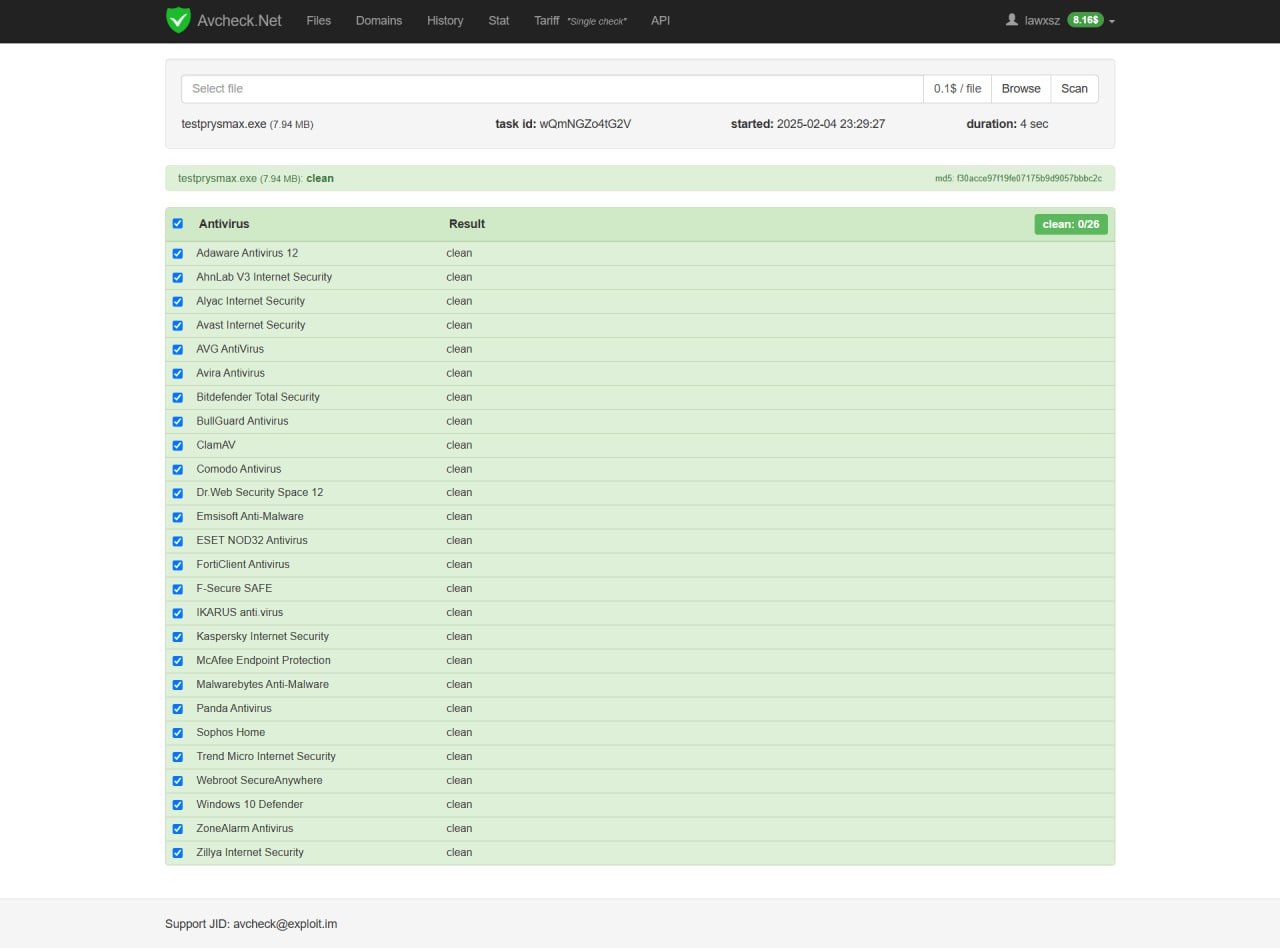Screen dimensions: 1280x948
Task: Go to the Domains page
Action: pos(379,20)
